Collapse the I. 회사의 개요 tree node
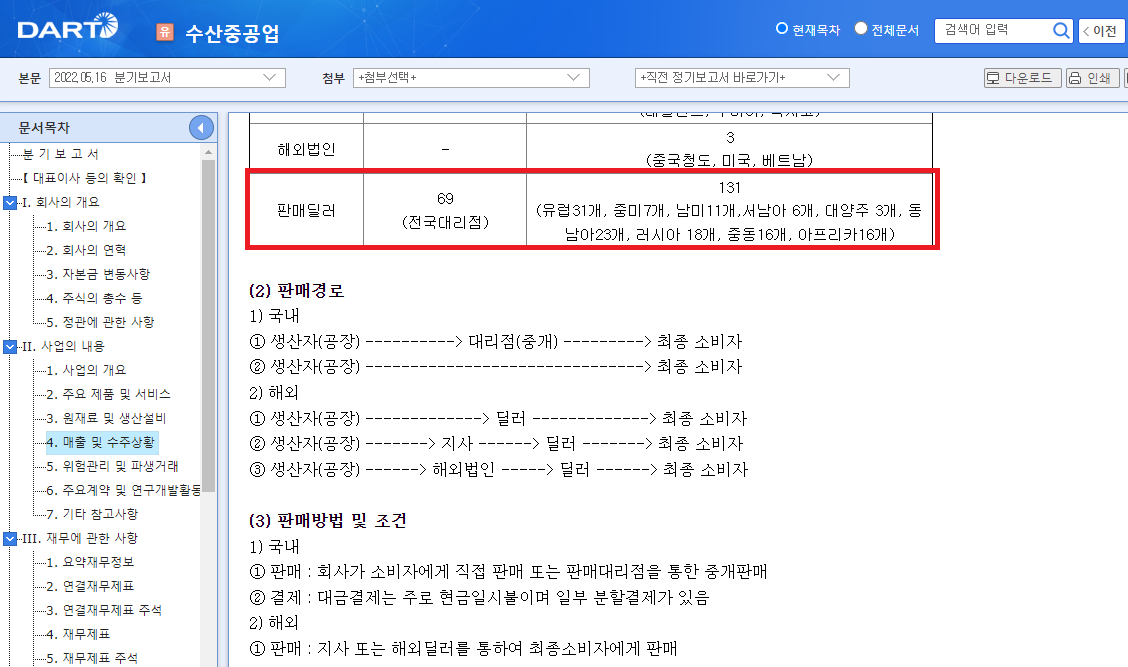Image resolution: width=1128 pixels, height=667 pixels. [10, 202]
